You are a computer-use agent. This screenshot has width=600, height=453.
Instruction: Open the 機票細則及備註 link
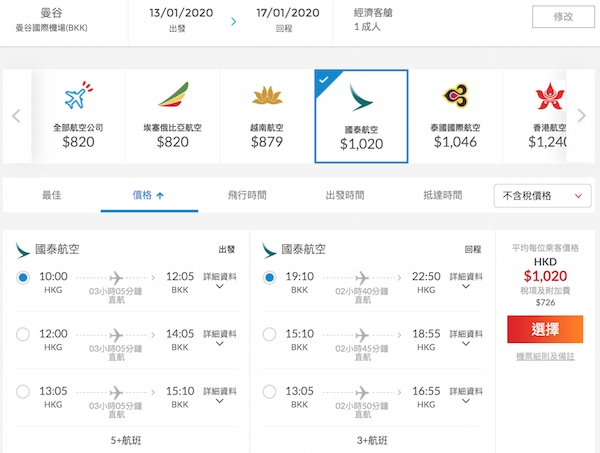pos(545,356)
